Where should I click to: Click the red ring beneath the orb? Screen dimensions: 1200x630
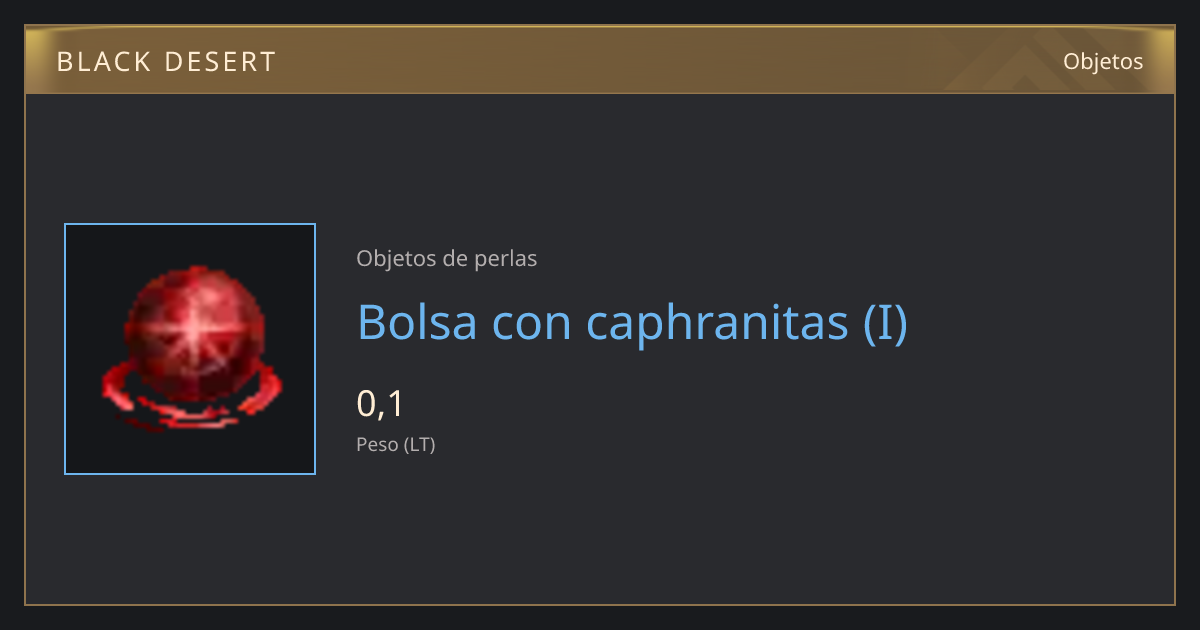click(189, 398)
